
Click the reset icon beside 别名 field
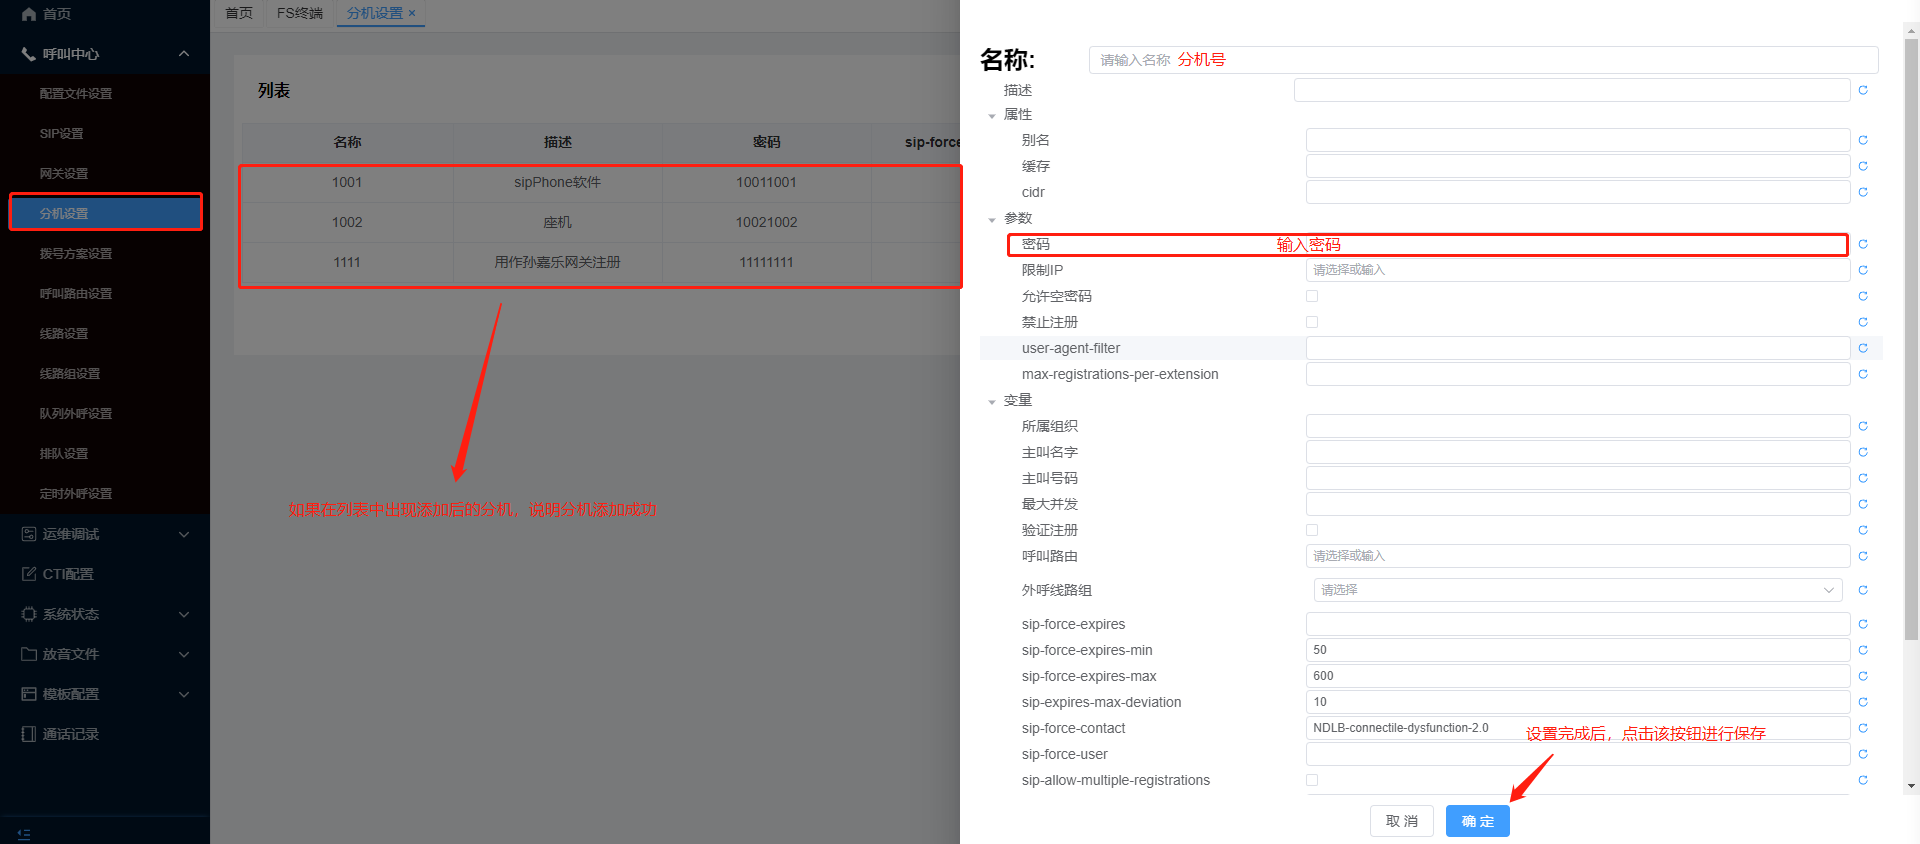[1863, 140]
